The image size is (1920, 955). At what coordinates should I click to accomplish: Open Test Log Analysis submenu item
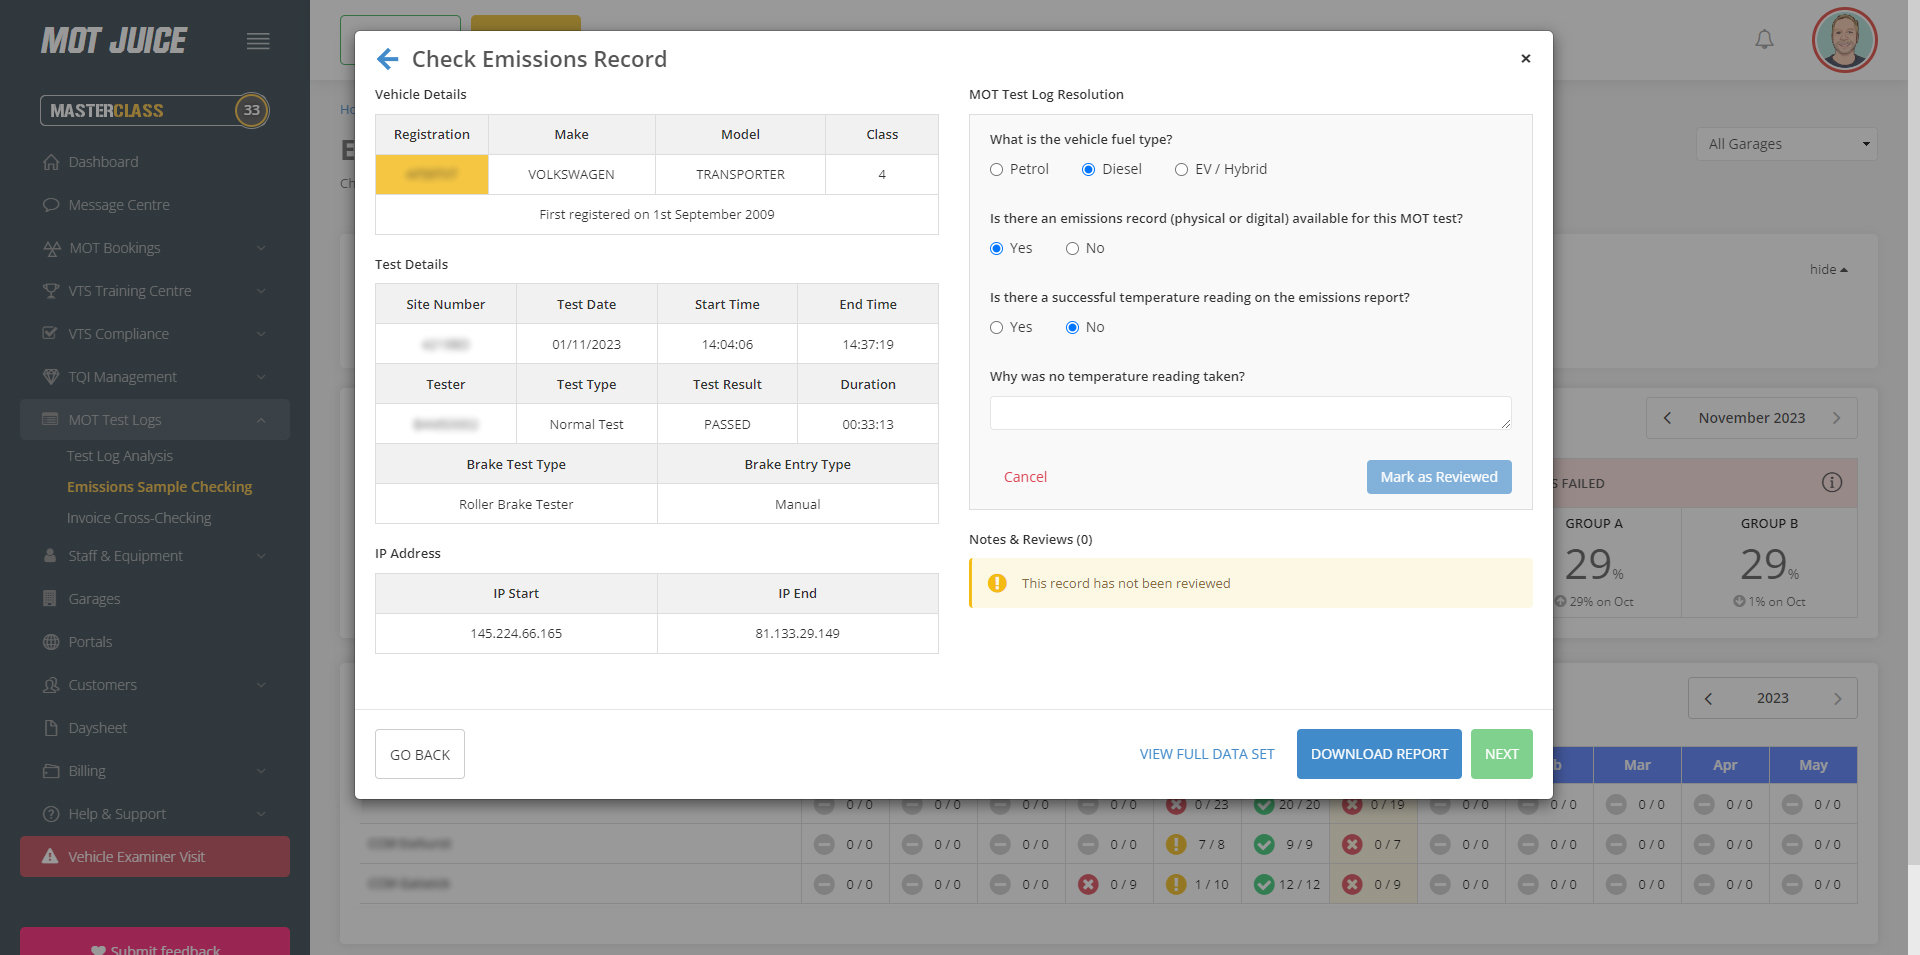point(120,456)
